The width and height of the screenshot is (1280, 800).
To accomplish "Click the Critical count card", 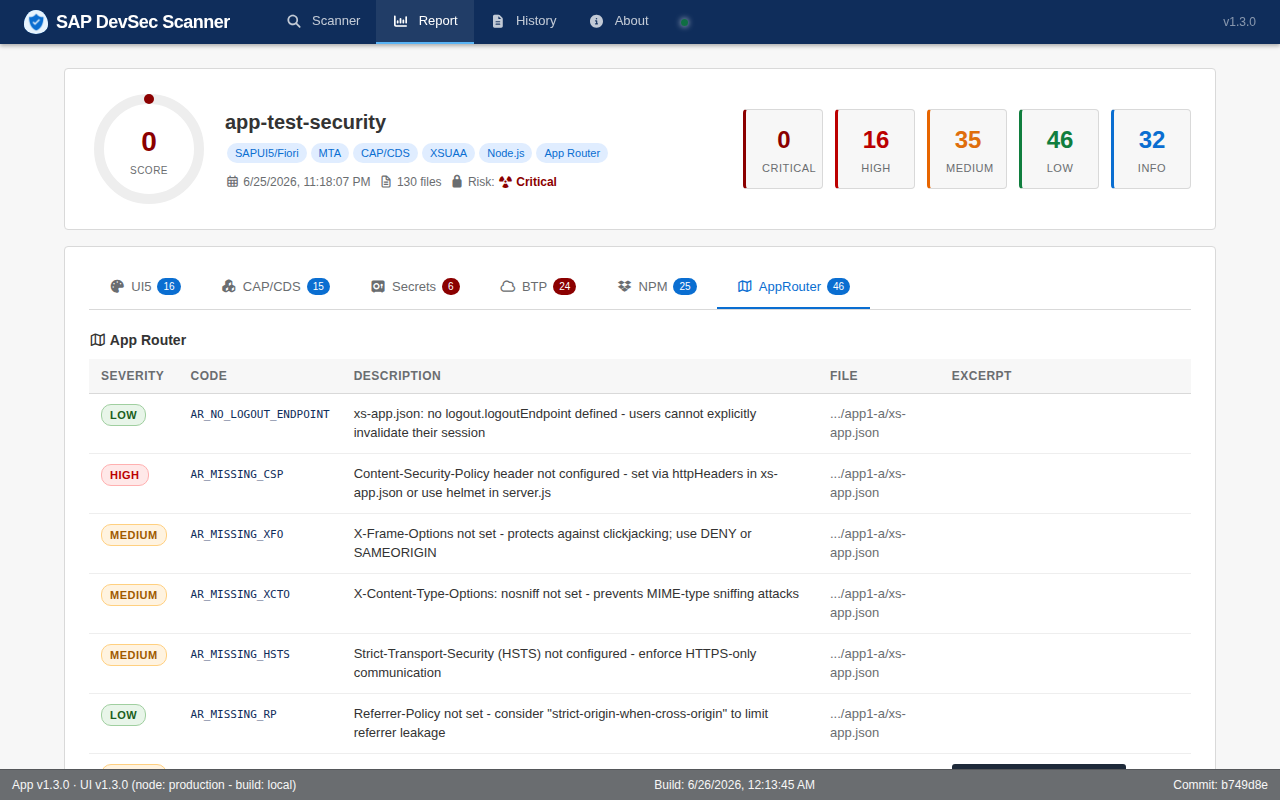I will (x=783, y=149).
